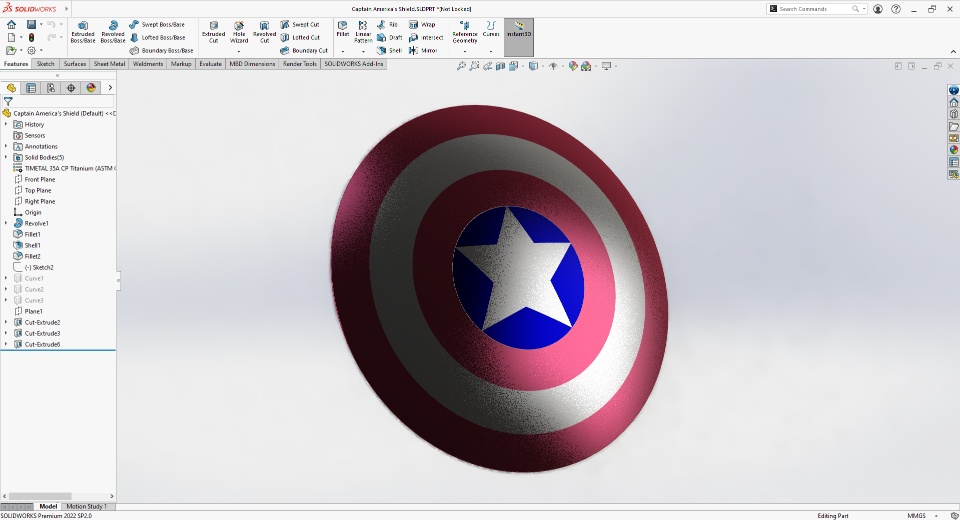Open the PropertyManager panel tab
Screen dimensions: 960x520
tap(31, 88)
